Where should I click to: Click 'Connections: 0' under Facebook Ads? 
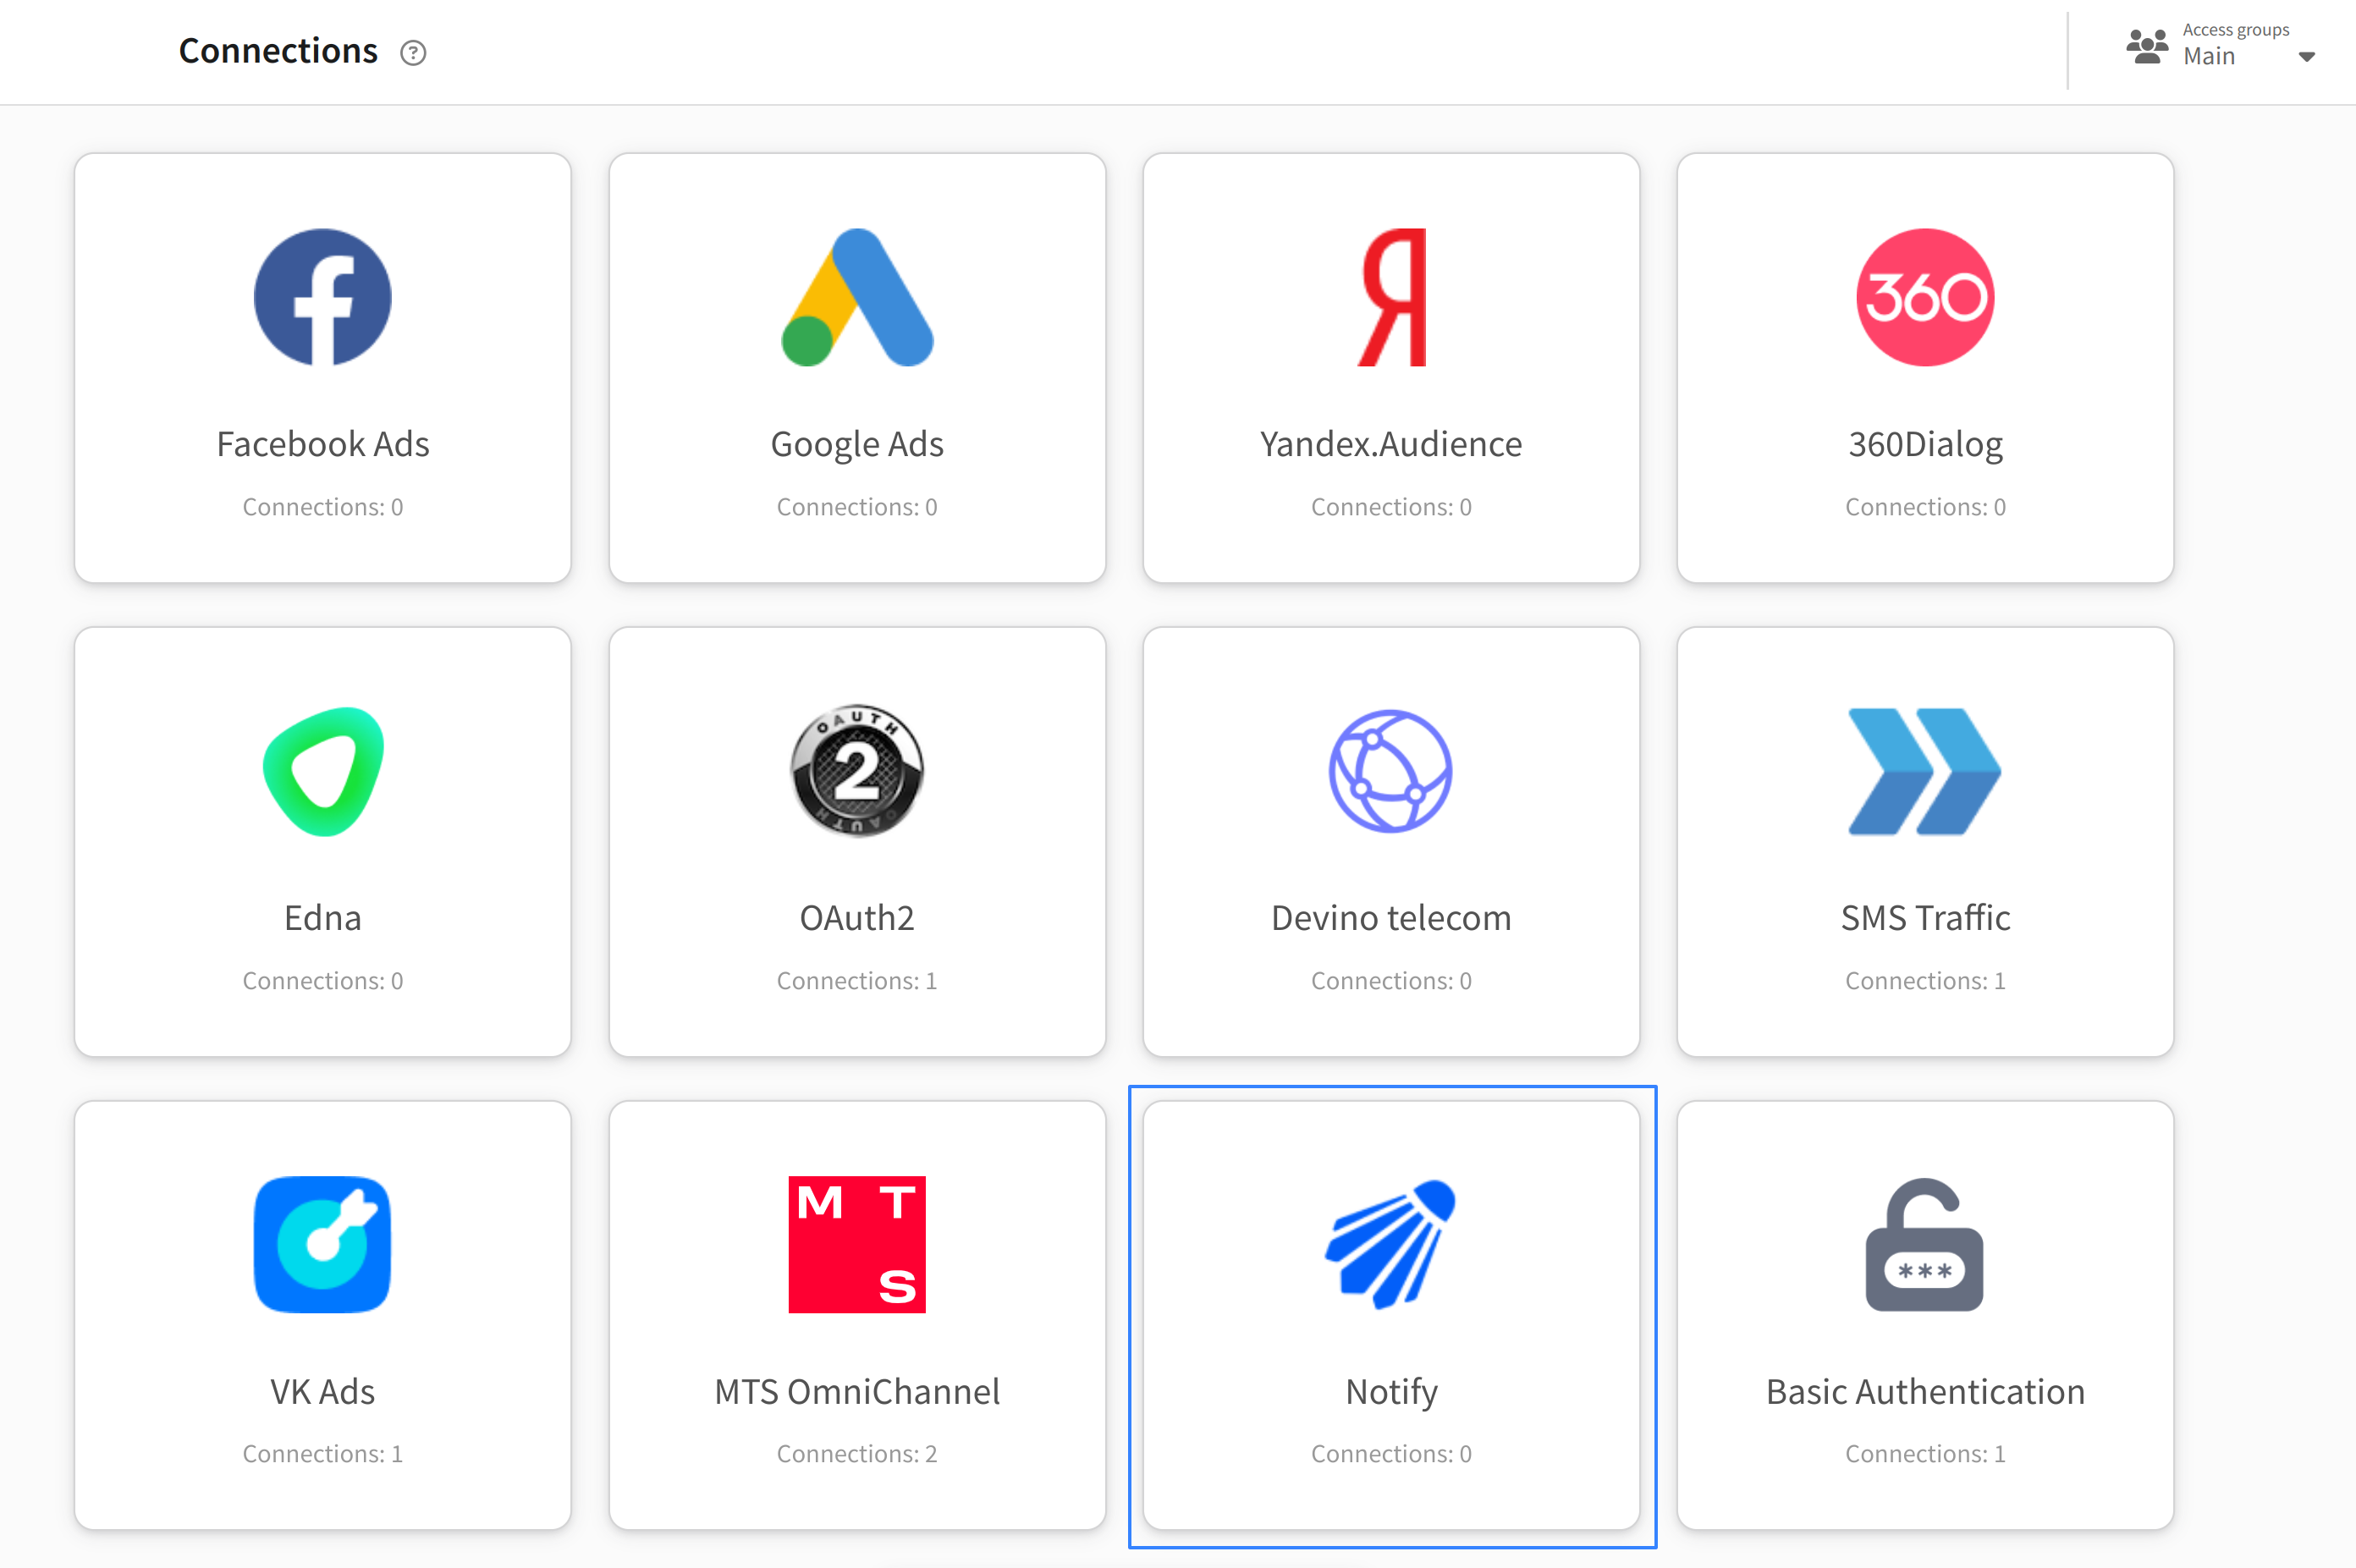pyautogui.click(x=323, y=507)
